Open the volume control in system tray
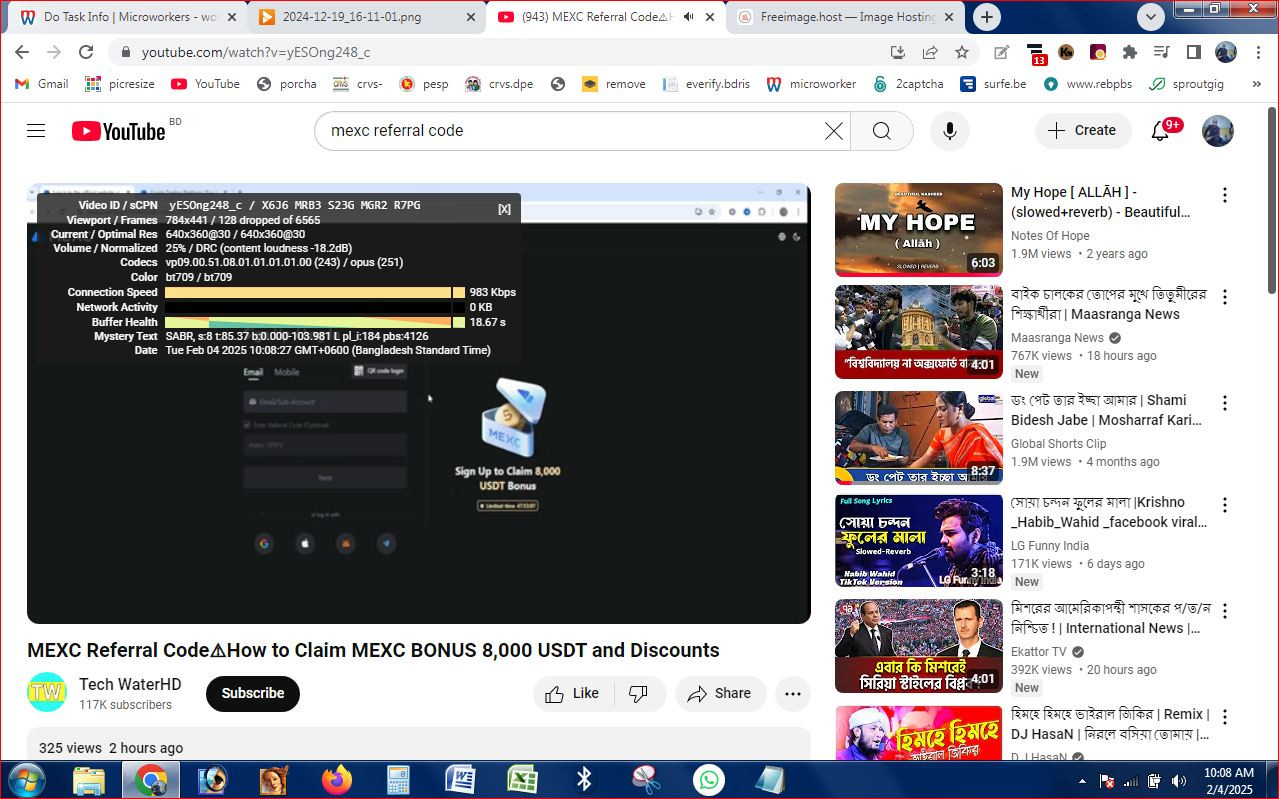Viewport: 1279px width, 799px height. [1178, 781]
